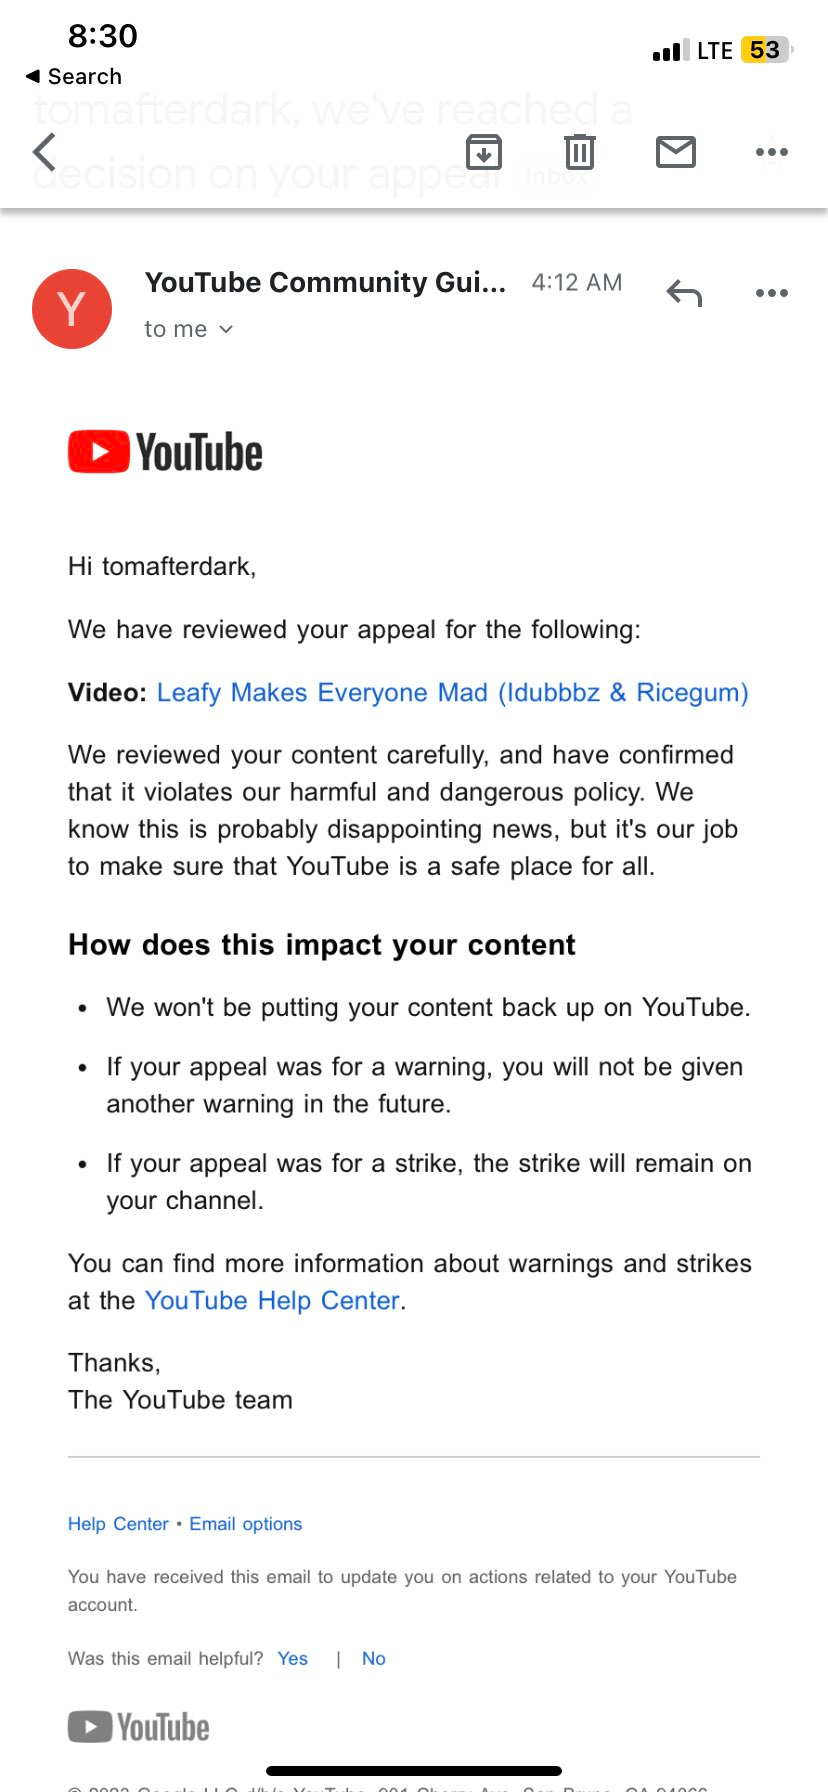The image size is (828, 1792).
Task: Tap the Inbox label beside subject
Action: pos(557,177)
